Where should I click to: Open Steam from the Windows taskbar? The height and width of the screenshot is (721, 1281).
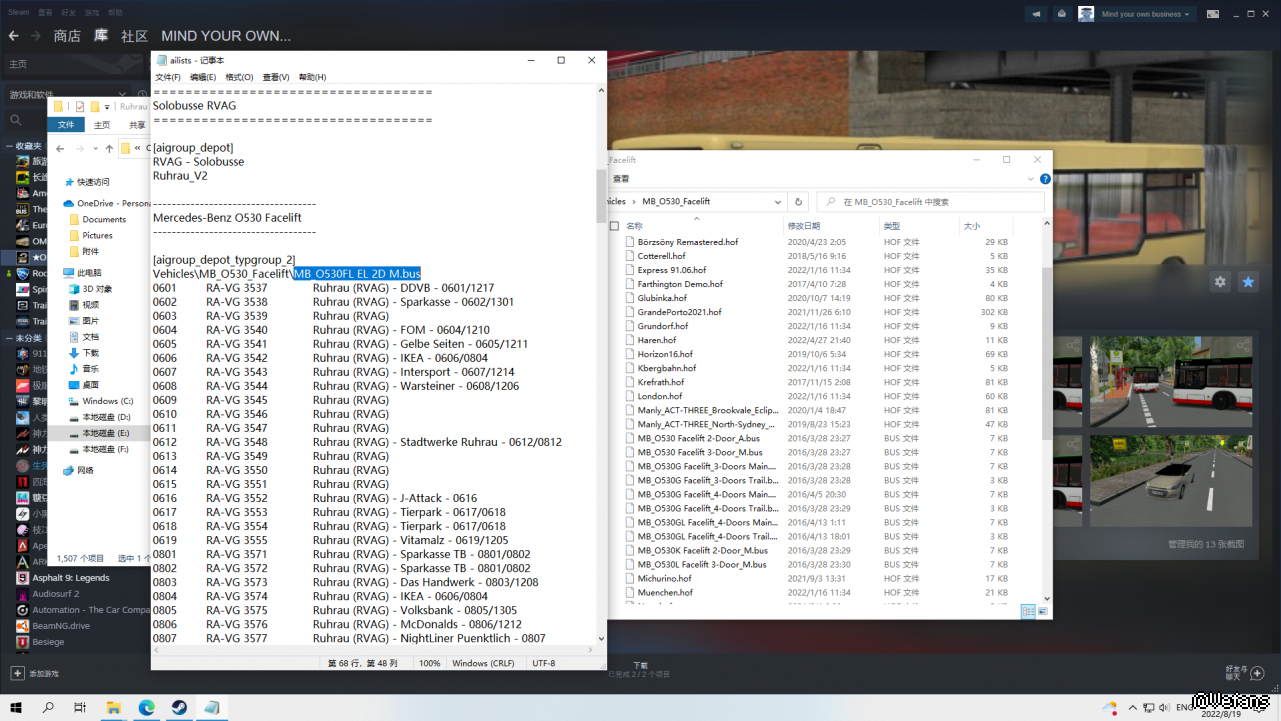(179, 707)
